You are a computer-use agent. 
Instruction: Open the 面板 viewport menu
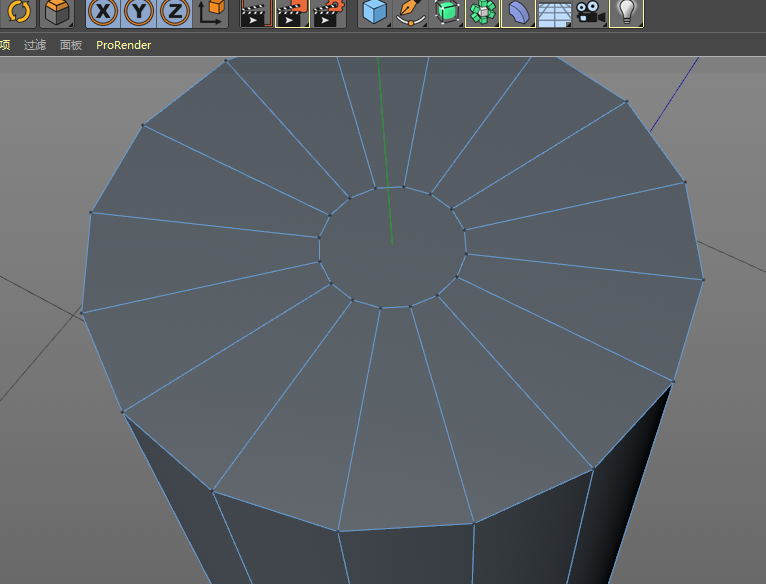71,45
